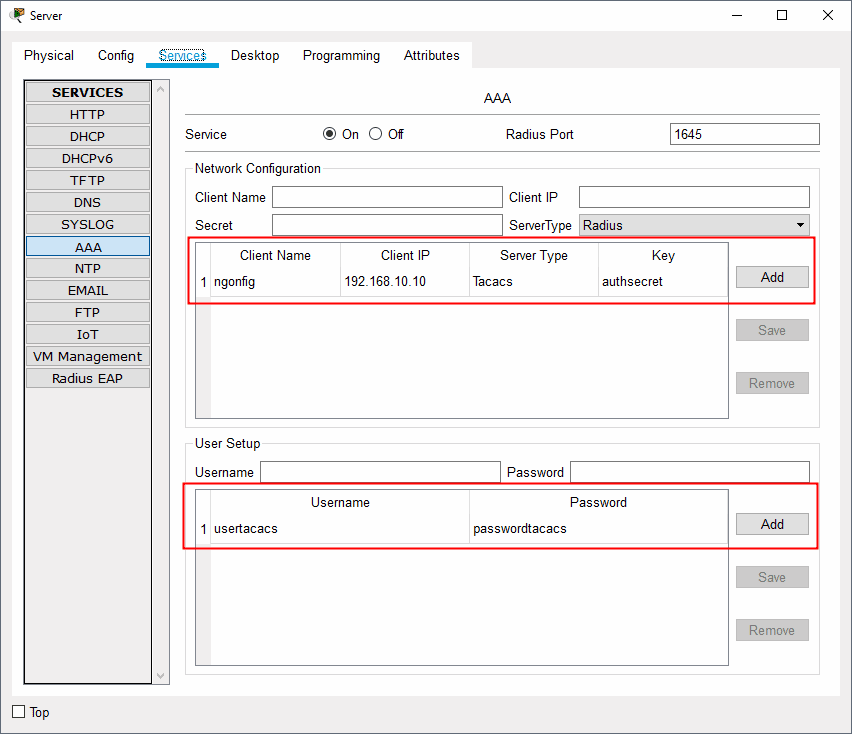Open the VM Management service
852x734 pixels.
click(x=88, y=356)
